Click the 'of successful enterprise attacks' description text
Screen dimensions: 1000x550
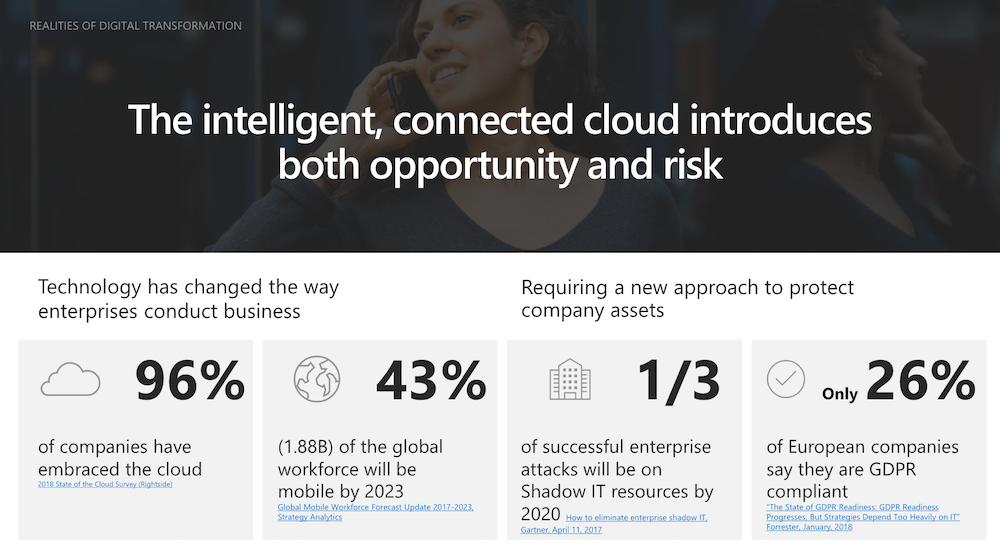coord(617,468)
